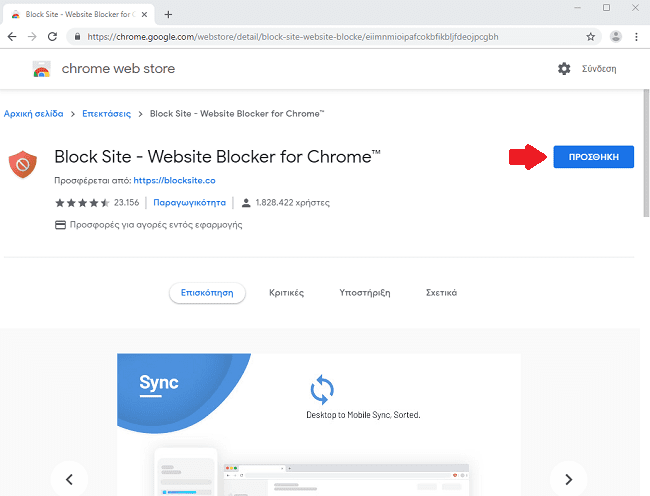Click the Block Site extension title heading
650x496 pixels.
[217, 157]
